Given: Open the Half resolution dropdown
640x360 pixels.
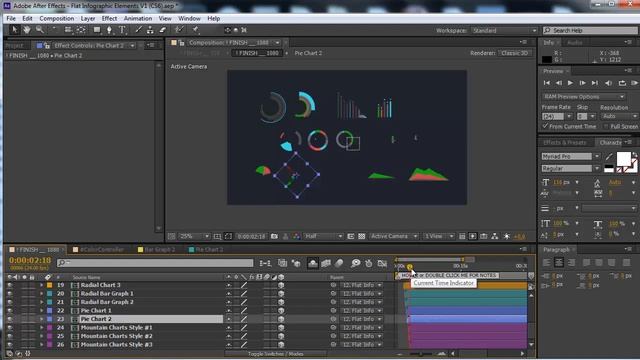Looking at the screenshot, I should coord(323,236).
